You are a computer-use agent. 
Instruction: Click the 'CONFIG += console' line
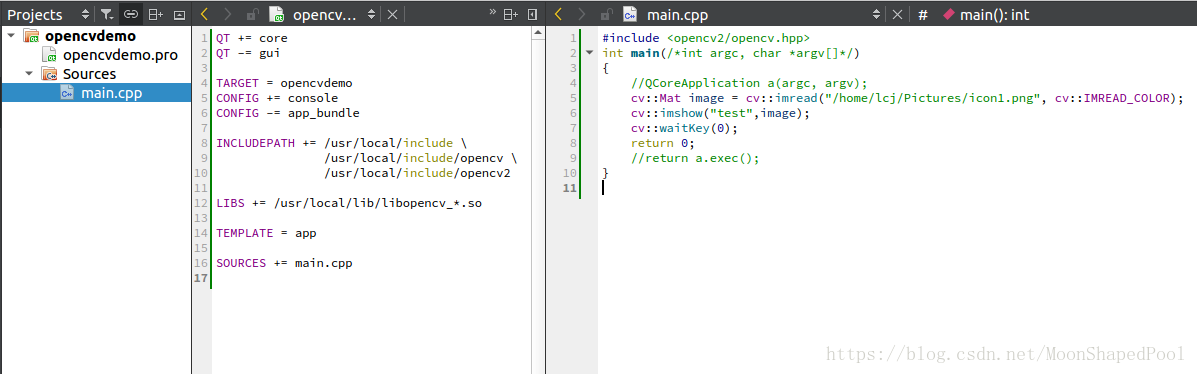276,98
